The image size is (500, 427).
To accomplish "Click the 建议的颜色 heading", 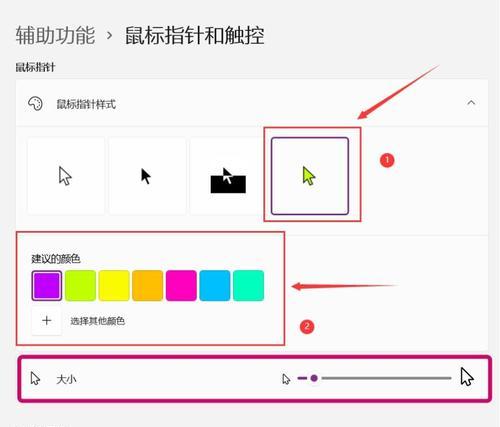I will (x=56, y=259).
